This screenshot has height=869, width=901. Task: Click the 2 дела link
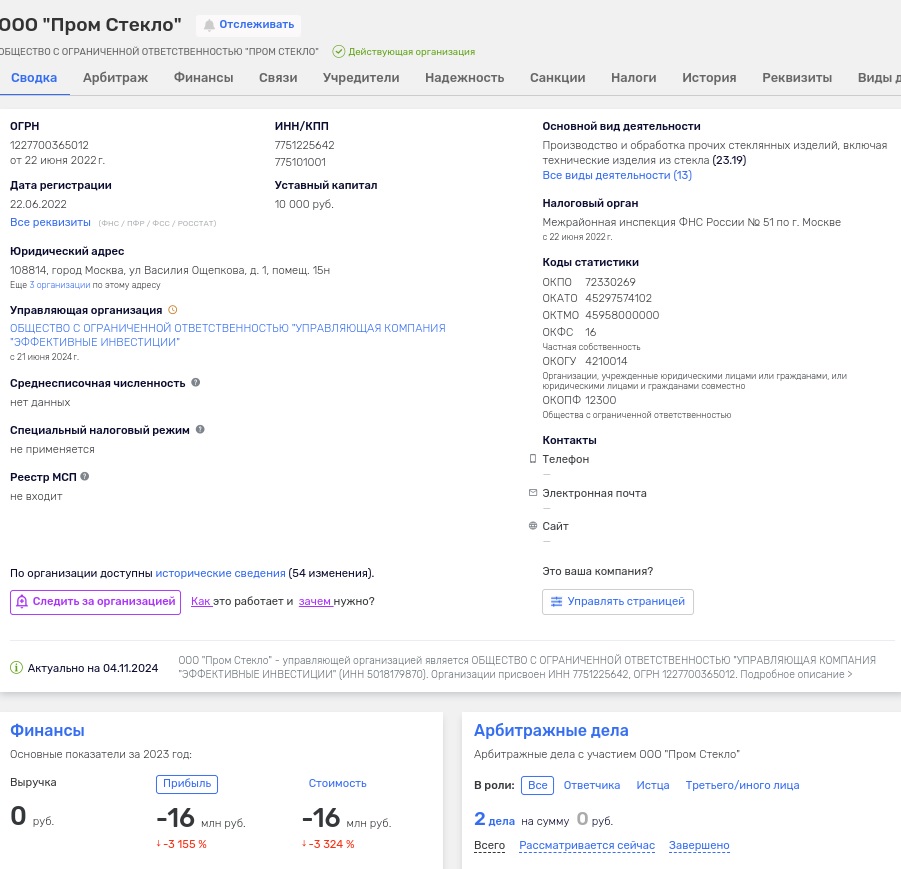[494, 820]
